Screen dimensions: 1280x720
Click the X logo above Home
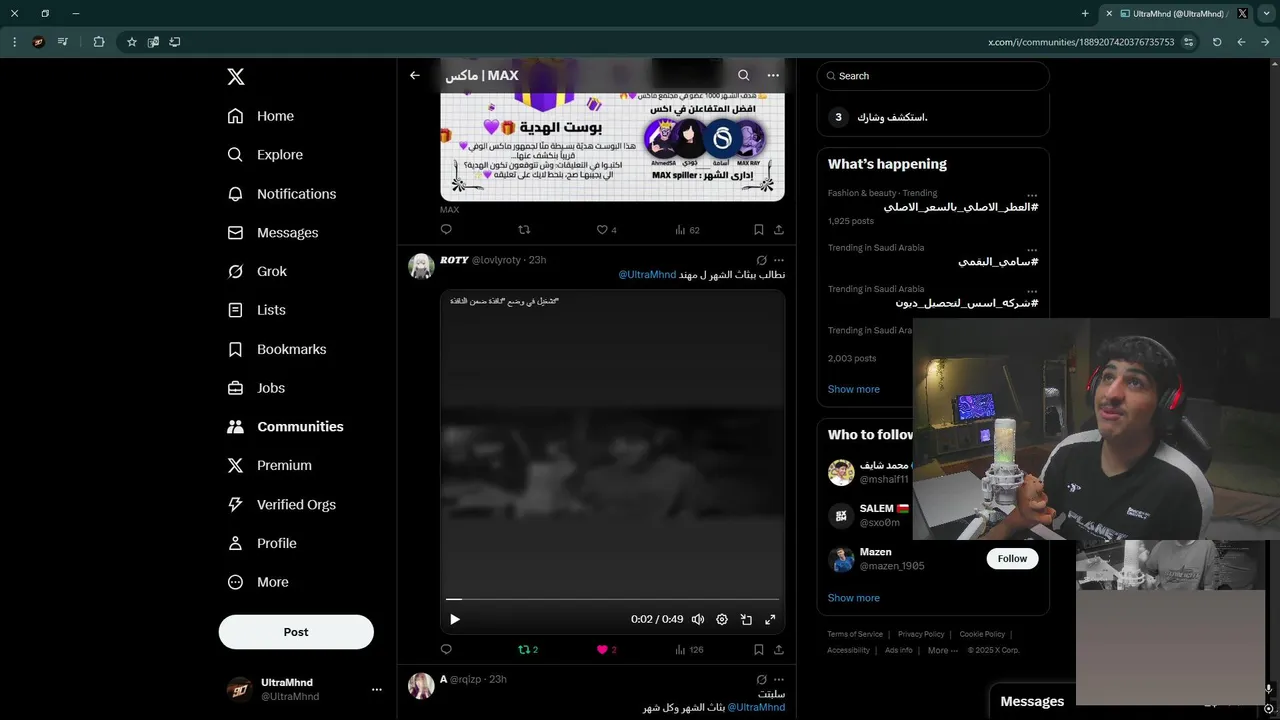235,77
